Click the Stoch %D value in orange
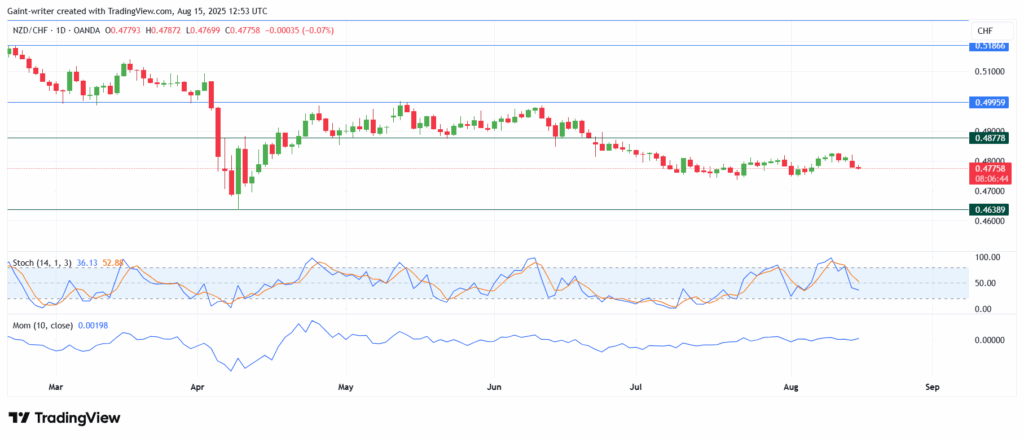This screenshot has width=1024, height=439. 112,263
